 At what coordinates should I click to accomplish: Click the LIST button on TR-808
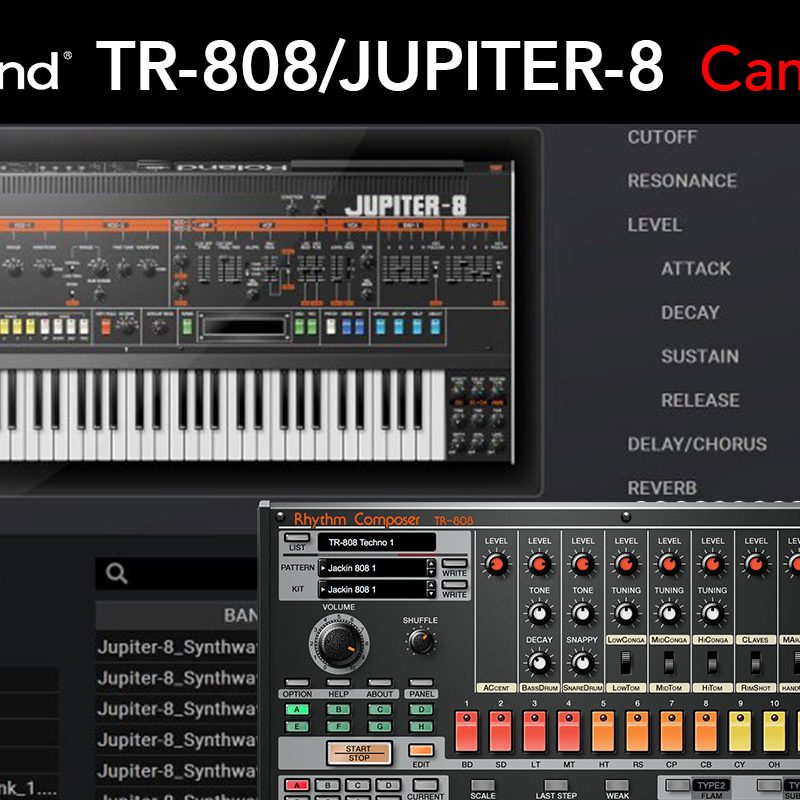297,538
